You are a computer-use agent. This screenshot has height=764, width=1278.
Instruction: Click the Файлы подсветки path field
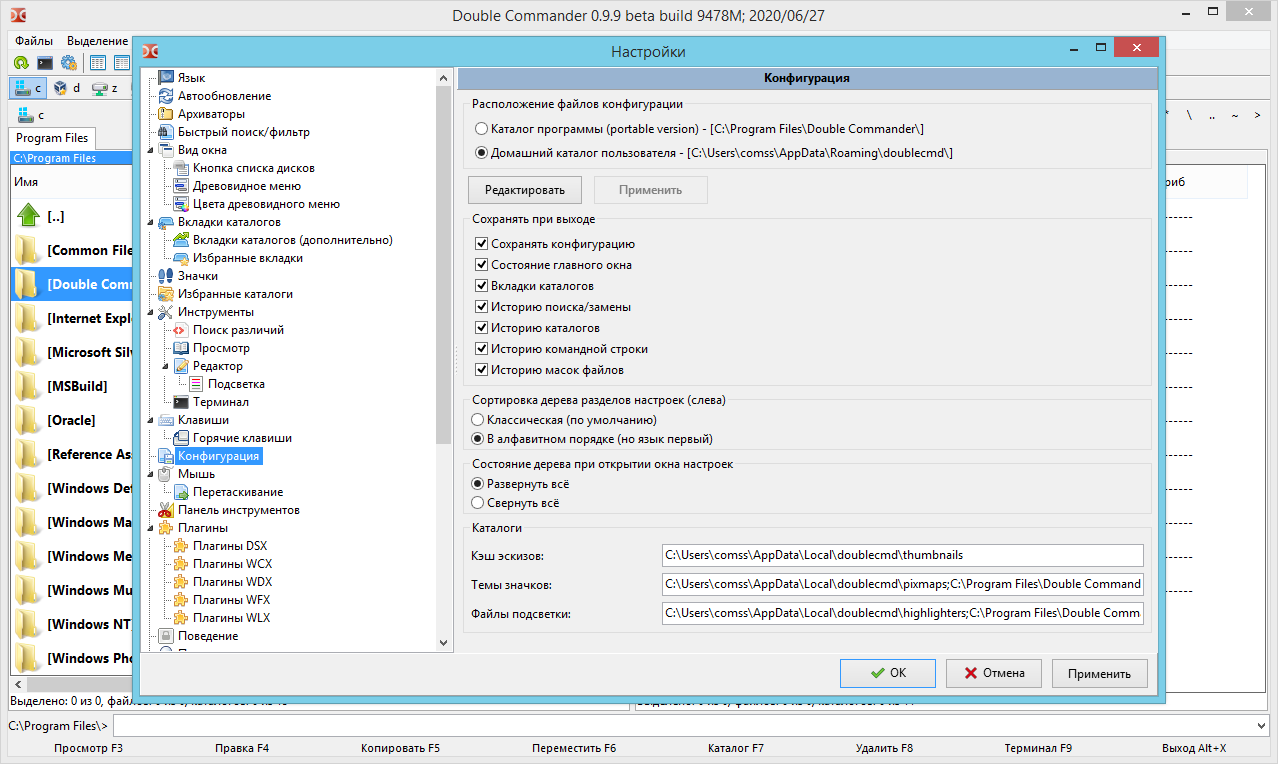point(902,613)
